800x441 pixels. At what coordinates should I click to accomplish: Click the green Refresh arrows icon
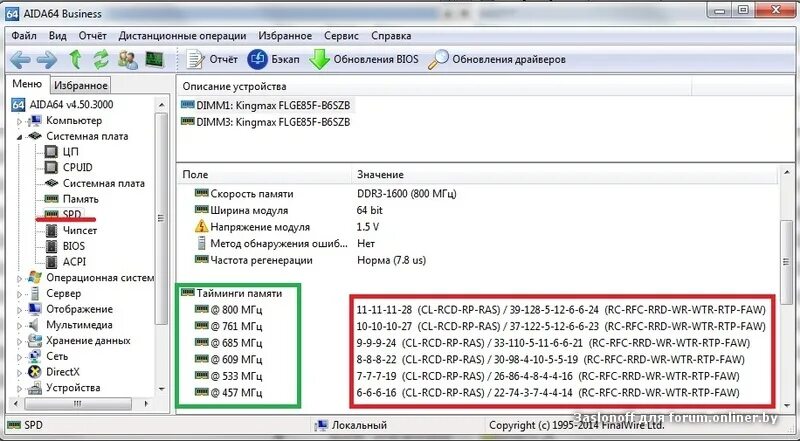[x=101, y=60]
